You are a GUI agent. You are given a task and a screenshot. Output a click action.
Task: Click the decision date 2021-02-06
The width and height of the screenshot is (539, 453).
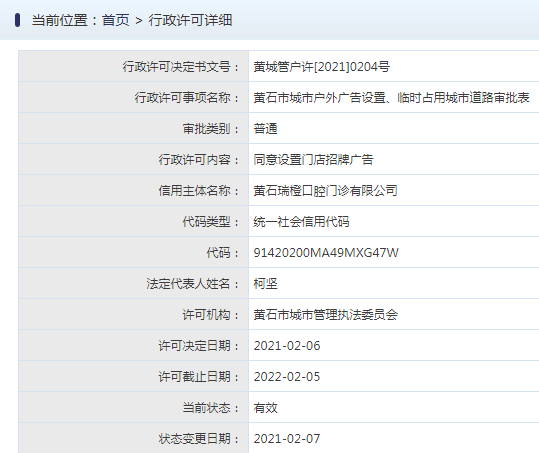tap(287, 346)
